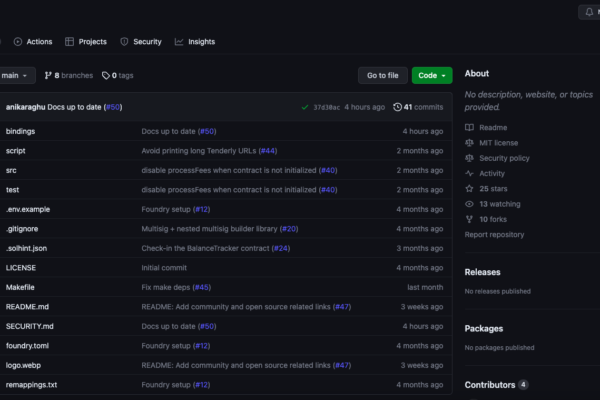Click the branches fork icon
The width and height of the screenshot is (600, 400).
pos(48,75)
